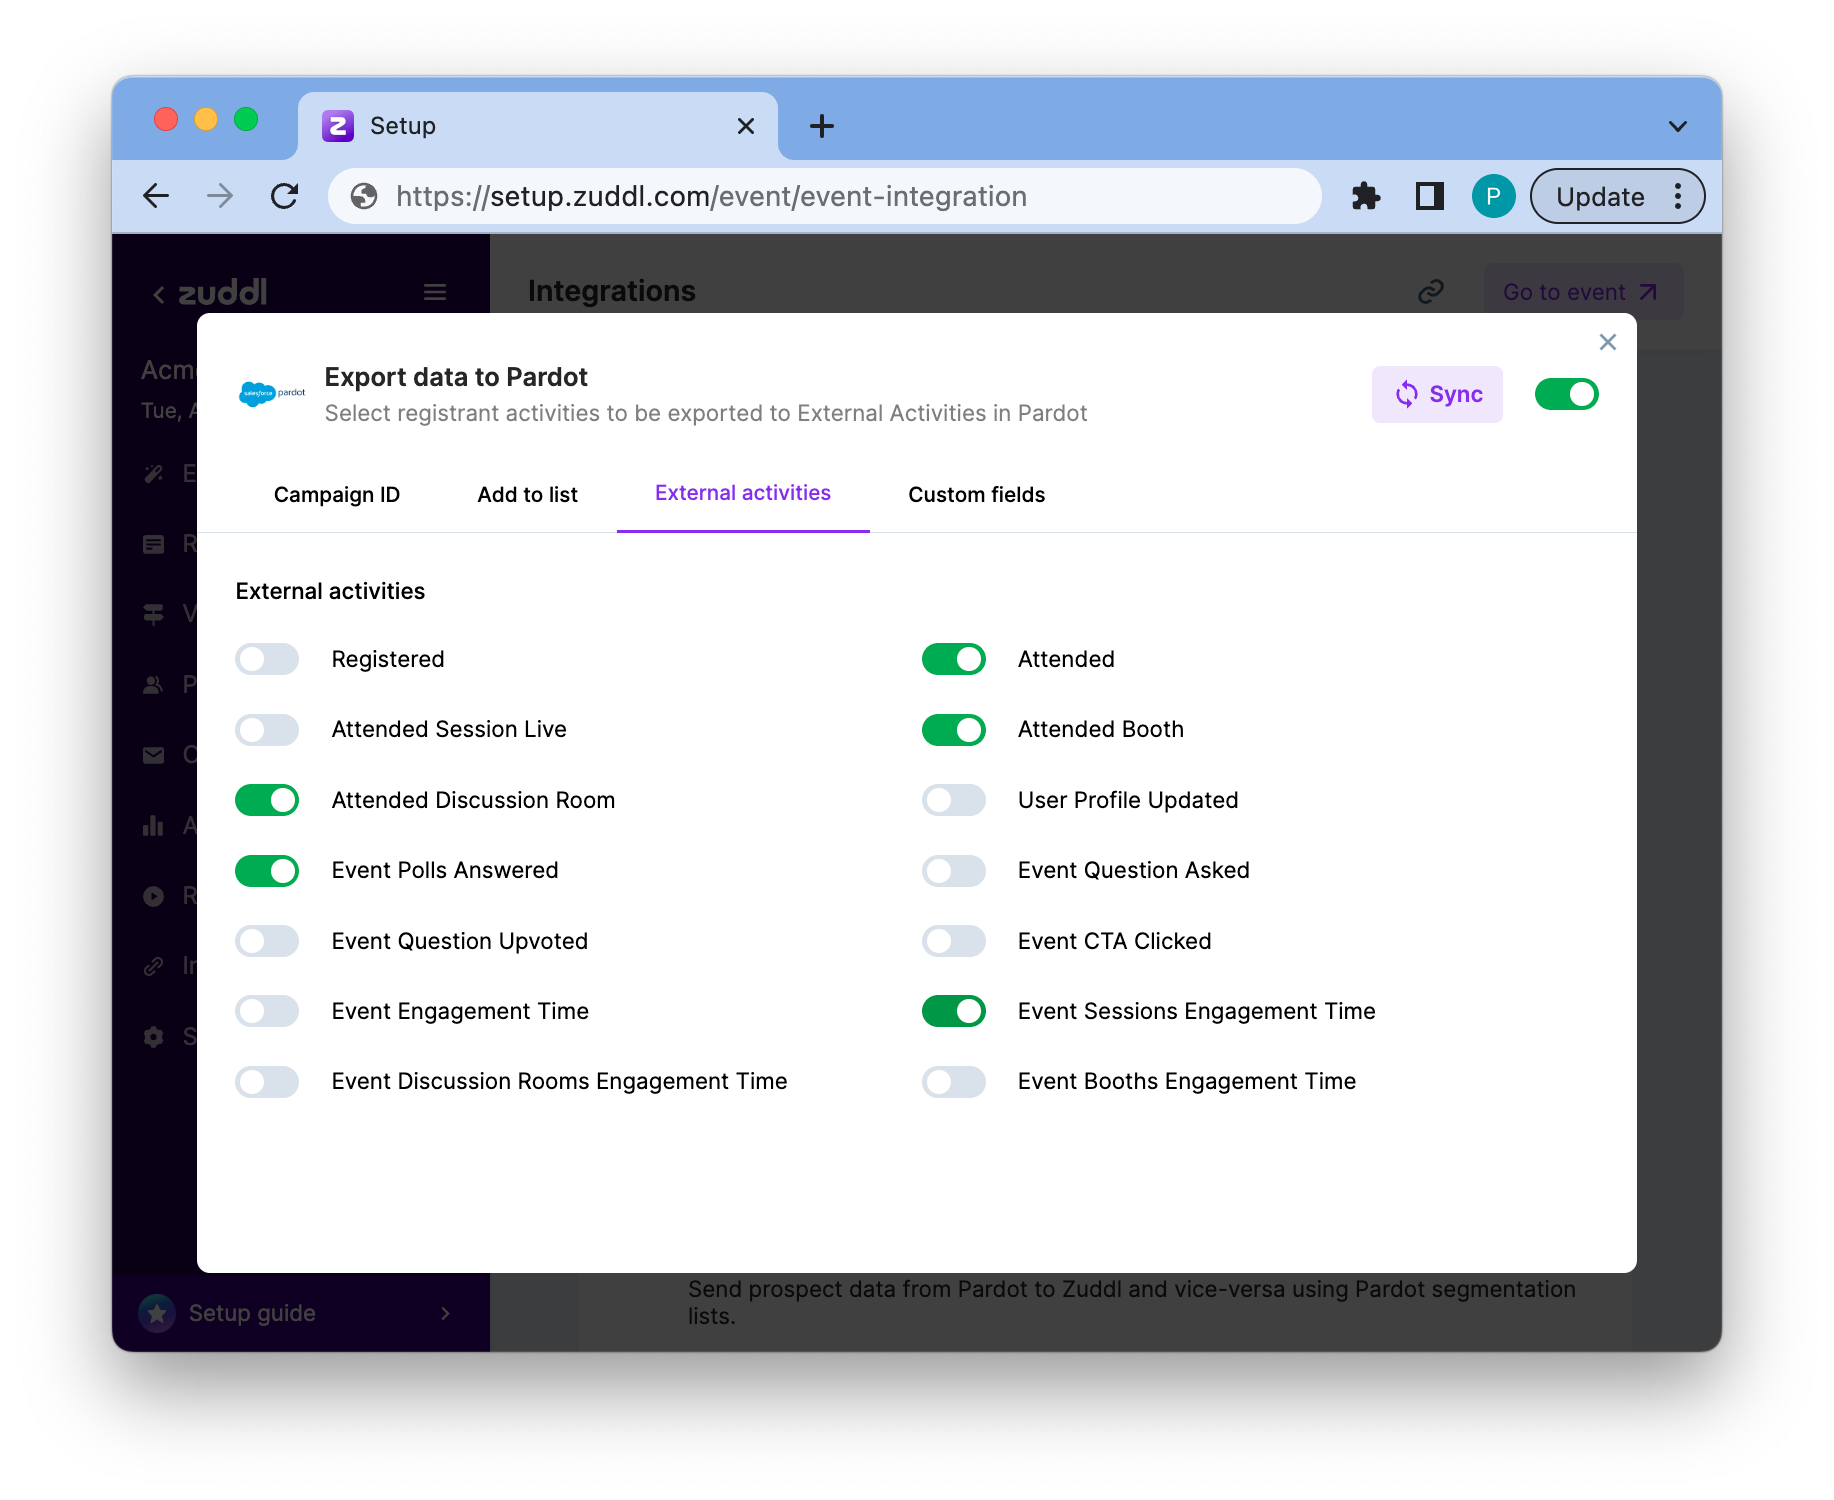Switch to the Campaign ID tab

[x=337, y=495]
